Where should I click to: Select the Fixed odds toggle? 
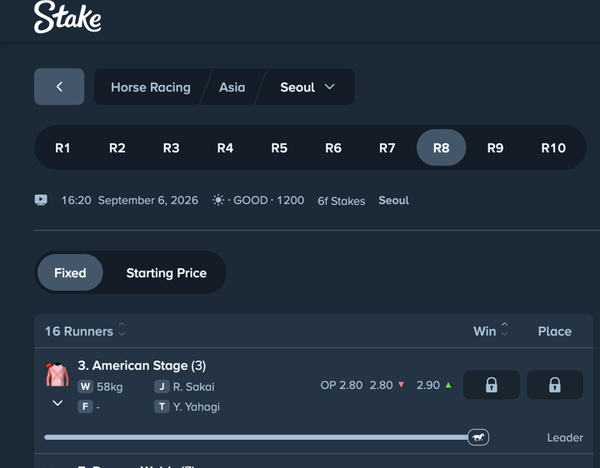click(x=70, y=273)
